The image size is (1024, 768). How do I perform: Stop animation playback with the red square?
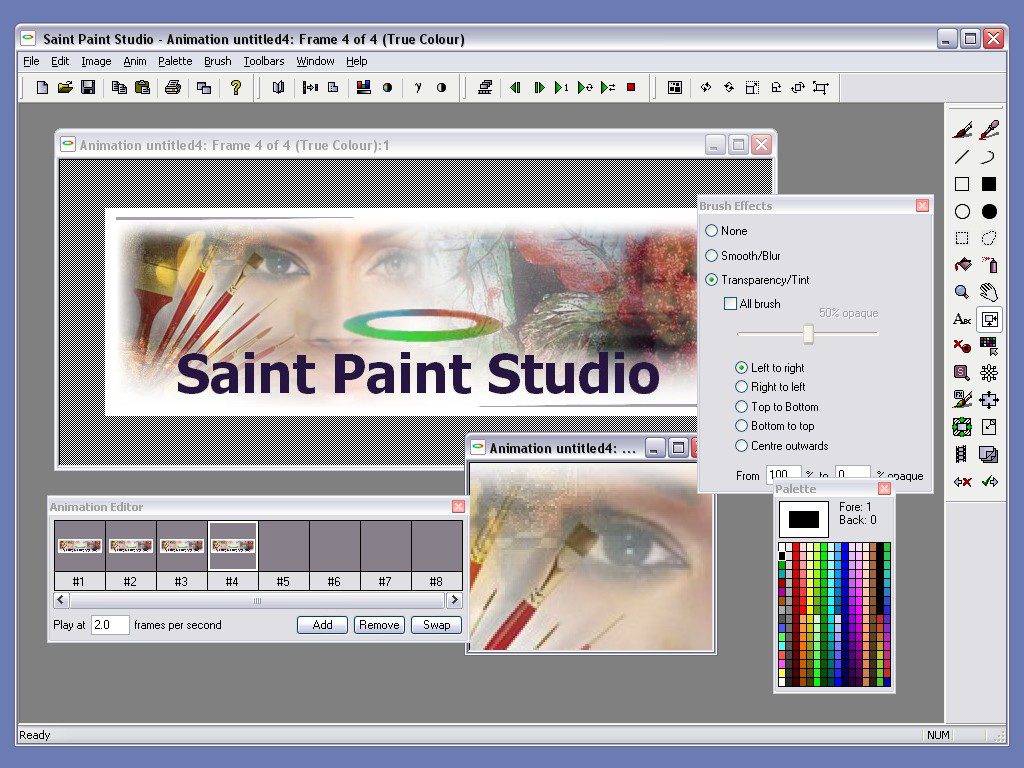[630, 87]
